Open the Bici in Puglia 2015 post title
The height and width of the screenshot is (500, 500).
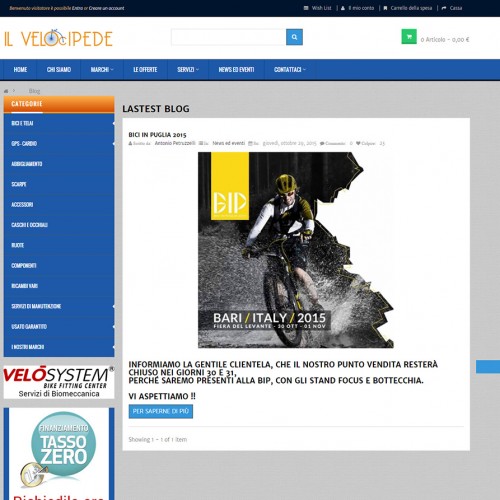pos(157,135)
